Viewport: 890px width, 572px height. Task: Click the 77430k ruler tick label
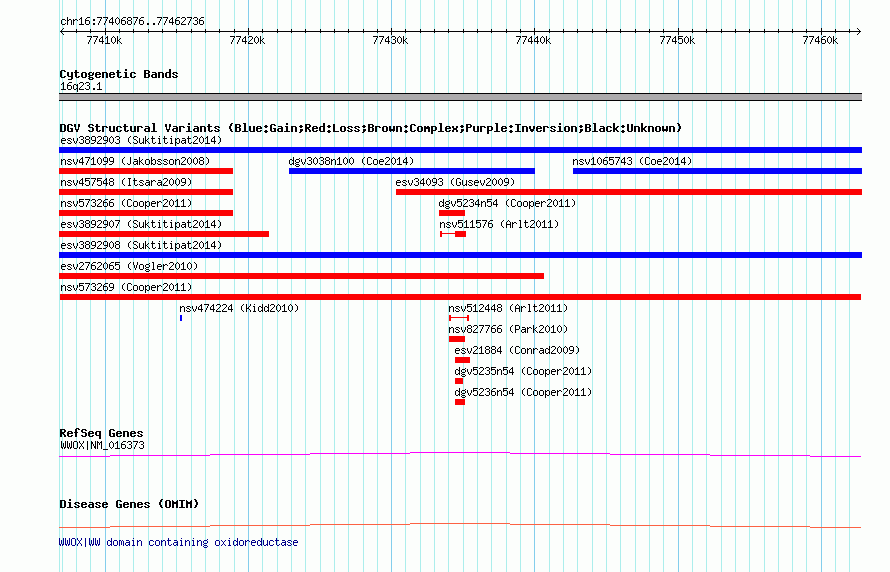pyautogui.click(x=390, y=40)
